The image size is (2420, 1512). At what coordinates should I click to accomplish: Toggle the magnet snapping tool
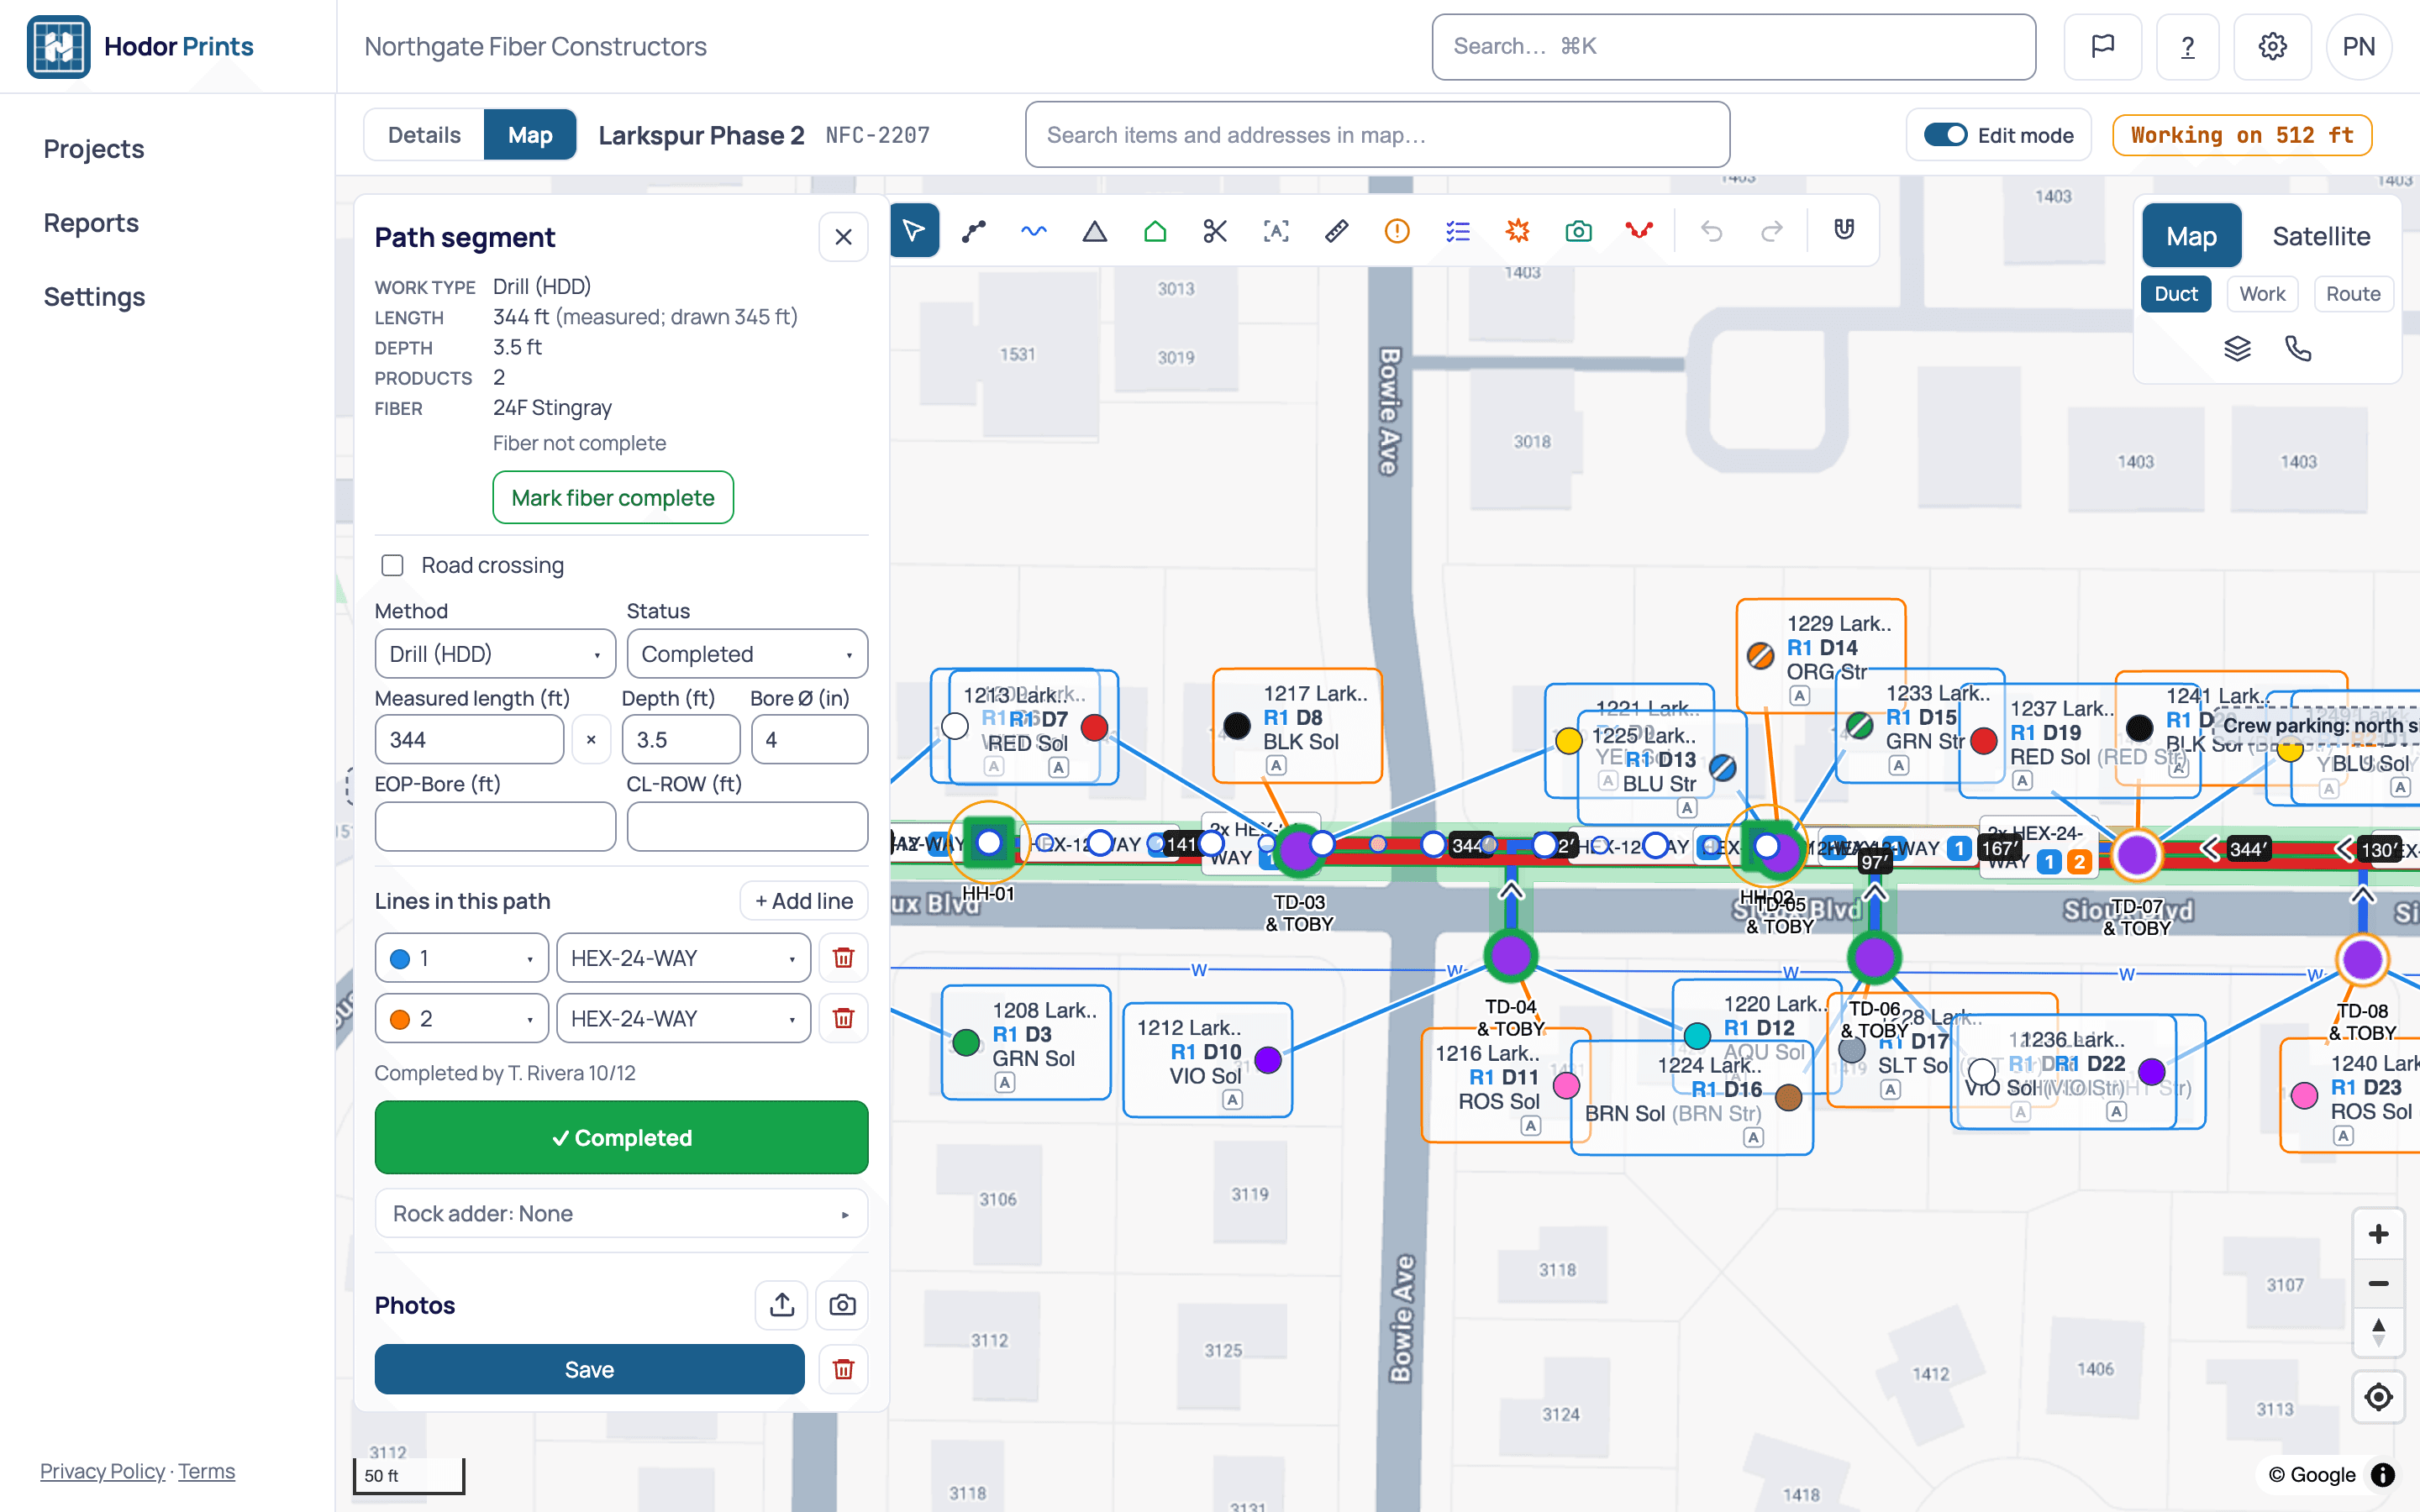click(1844, 231)
